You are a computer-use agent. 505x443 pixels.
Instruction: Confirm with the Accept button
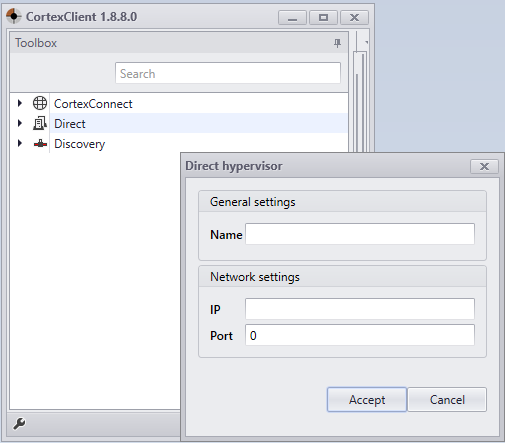pyautogui.click(x=367, y=399)
